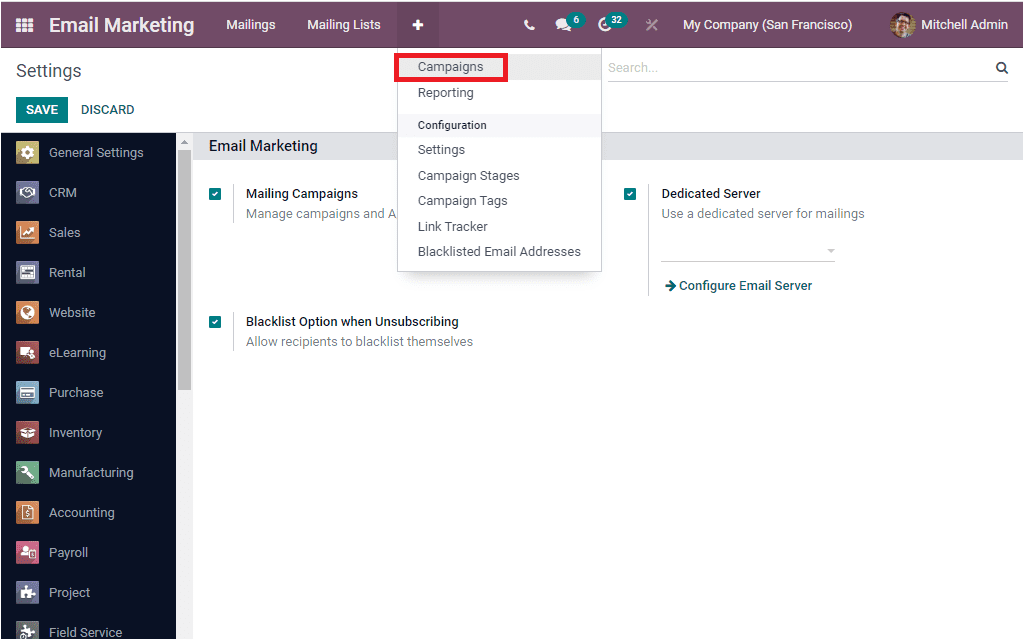Click the phone/VoIP icon in the top bar
The image size is (1024, 640).
529,25
